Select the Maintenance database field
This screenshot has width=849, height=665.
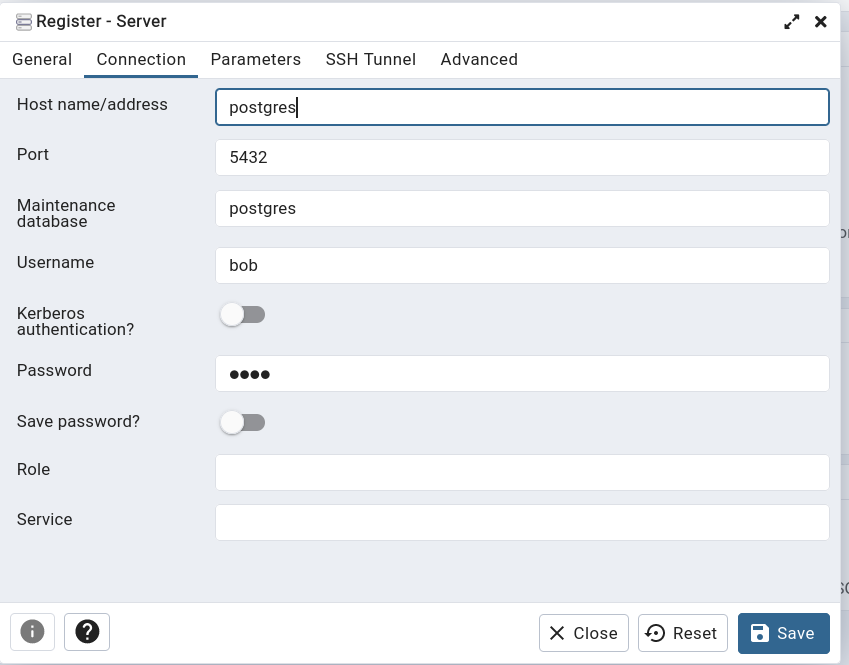[522, 209]
